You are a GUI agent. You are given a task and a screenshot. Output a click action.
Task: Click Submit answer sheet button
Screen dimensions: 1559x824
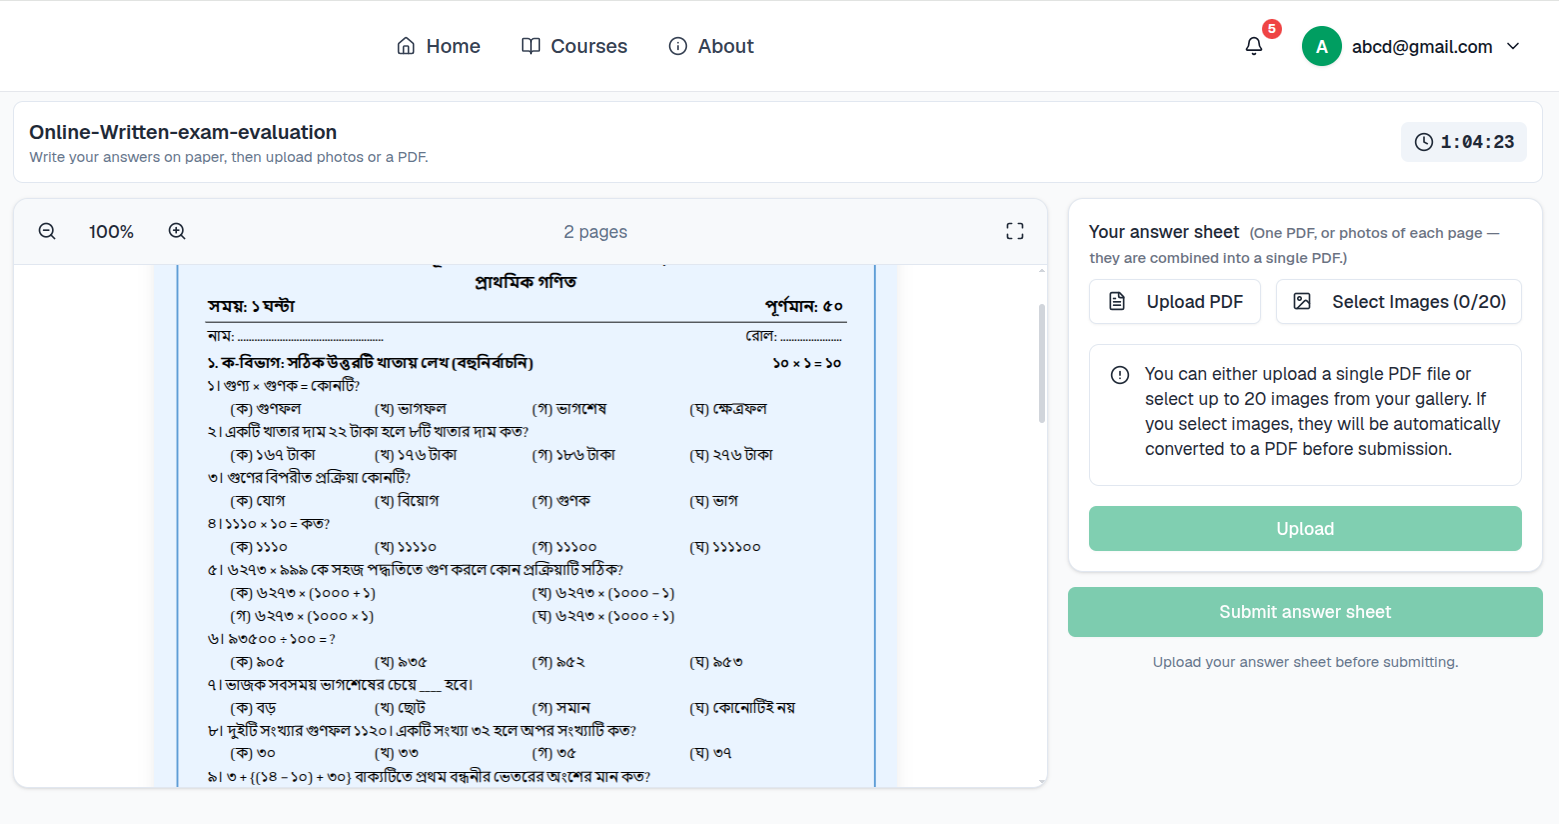(x=1305, y=612)
